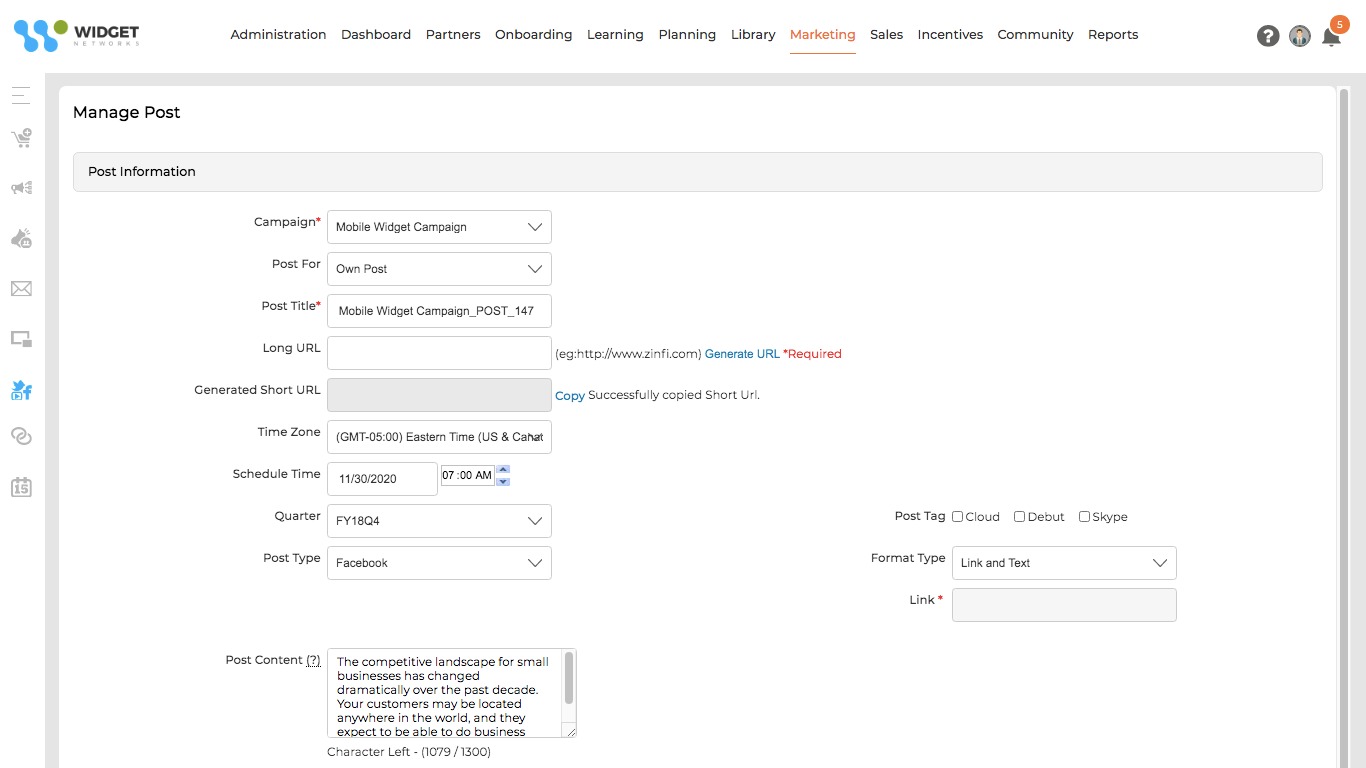Open the Reports menu

coord(1113,35)
